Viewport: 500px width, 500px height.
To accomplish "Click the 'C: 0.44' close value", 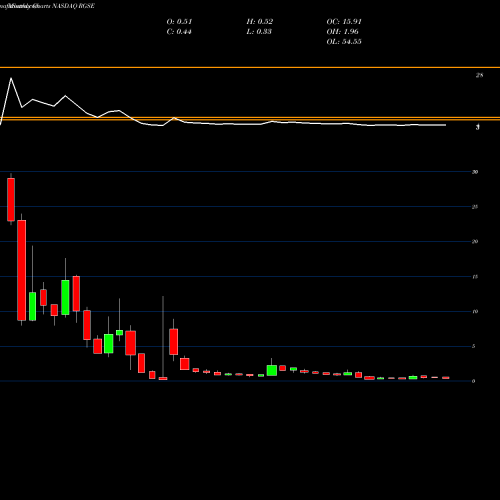I will (179, 32).
